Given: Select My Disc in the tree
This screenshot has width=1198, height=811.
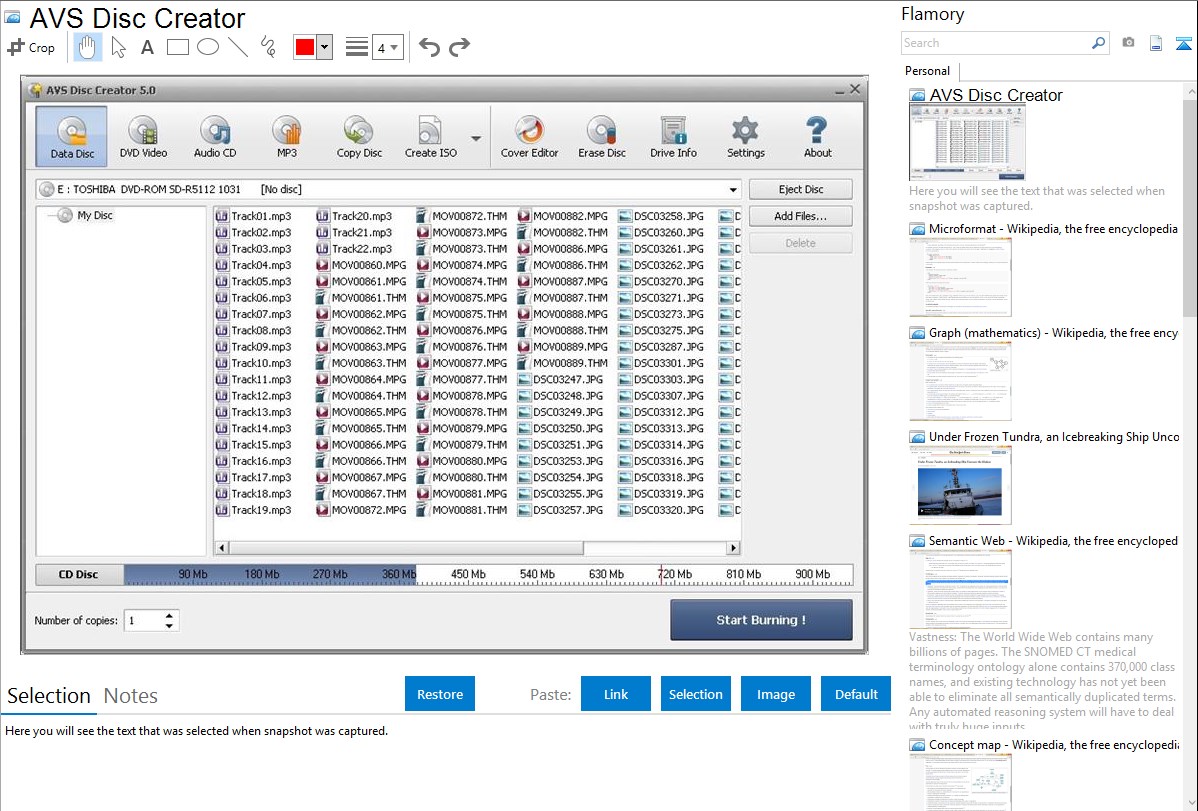Looking at the screenshot, I should click(x=86, y=216).
